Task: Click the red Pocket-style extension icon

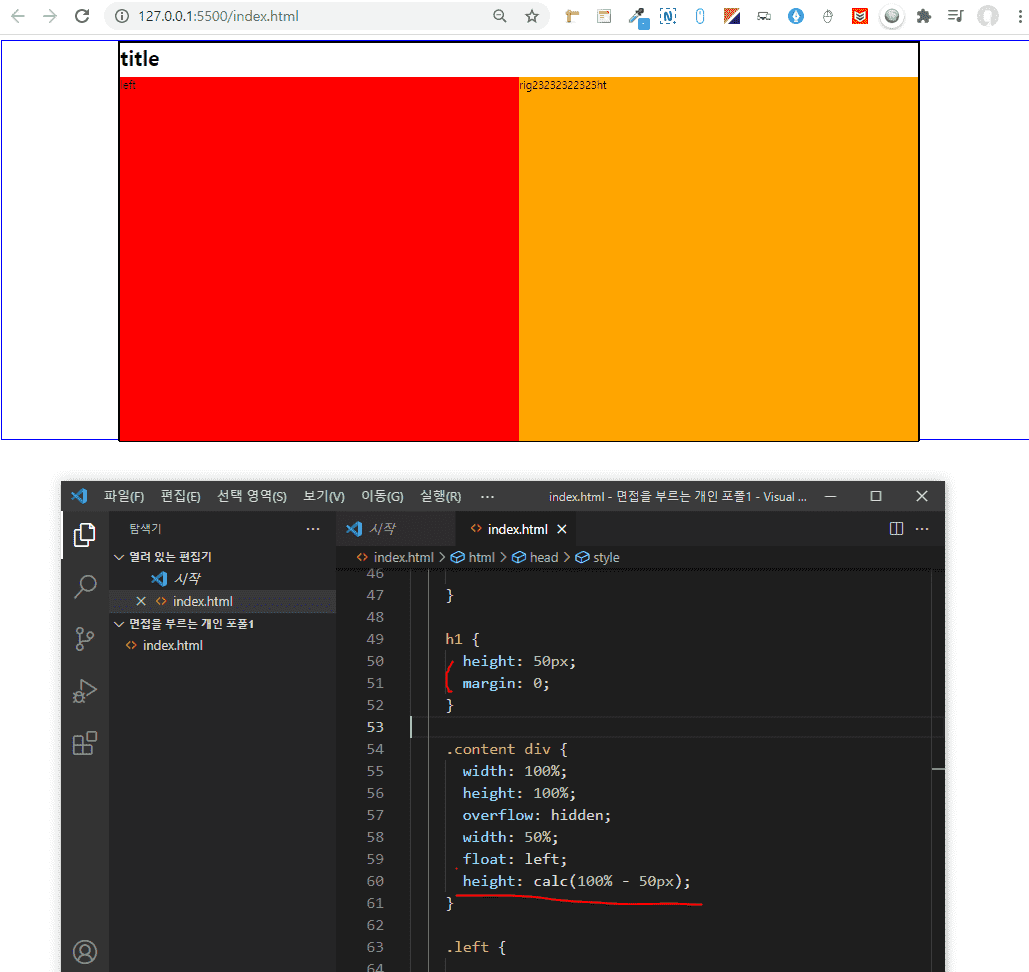Action: click(x=860, y=16)
